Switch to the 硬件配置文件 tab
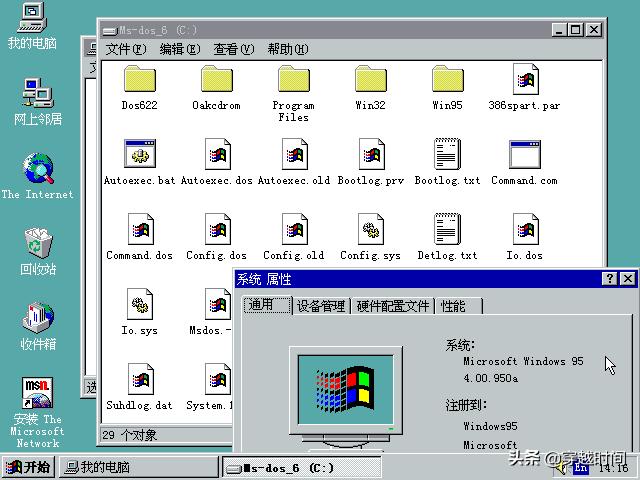640x480 pixels. click(x=393, y=306)
